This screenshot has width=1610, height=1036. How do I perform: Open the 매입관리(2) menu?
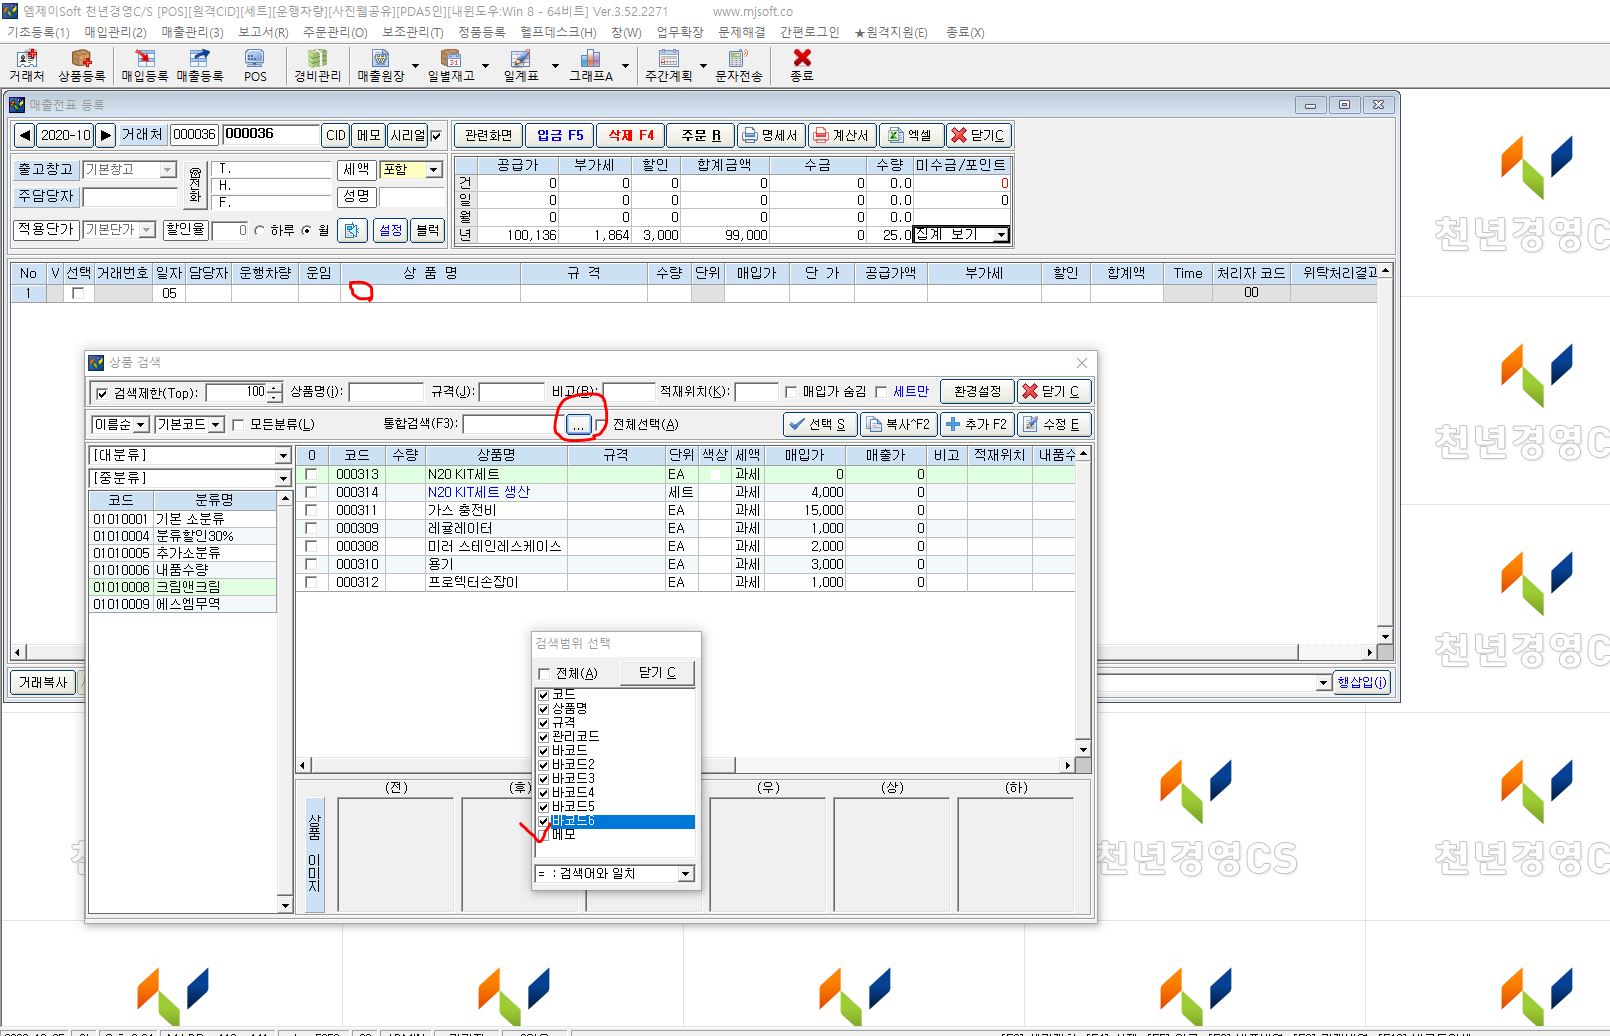(x=115, y=32)
